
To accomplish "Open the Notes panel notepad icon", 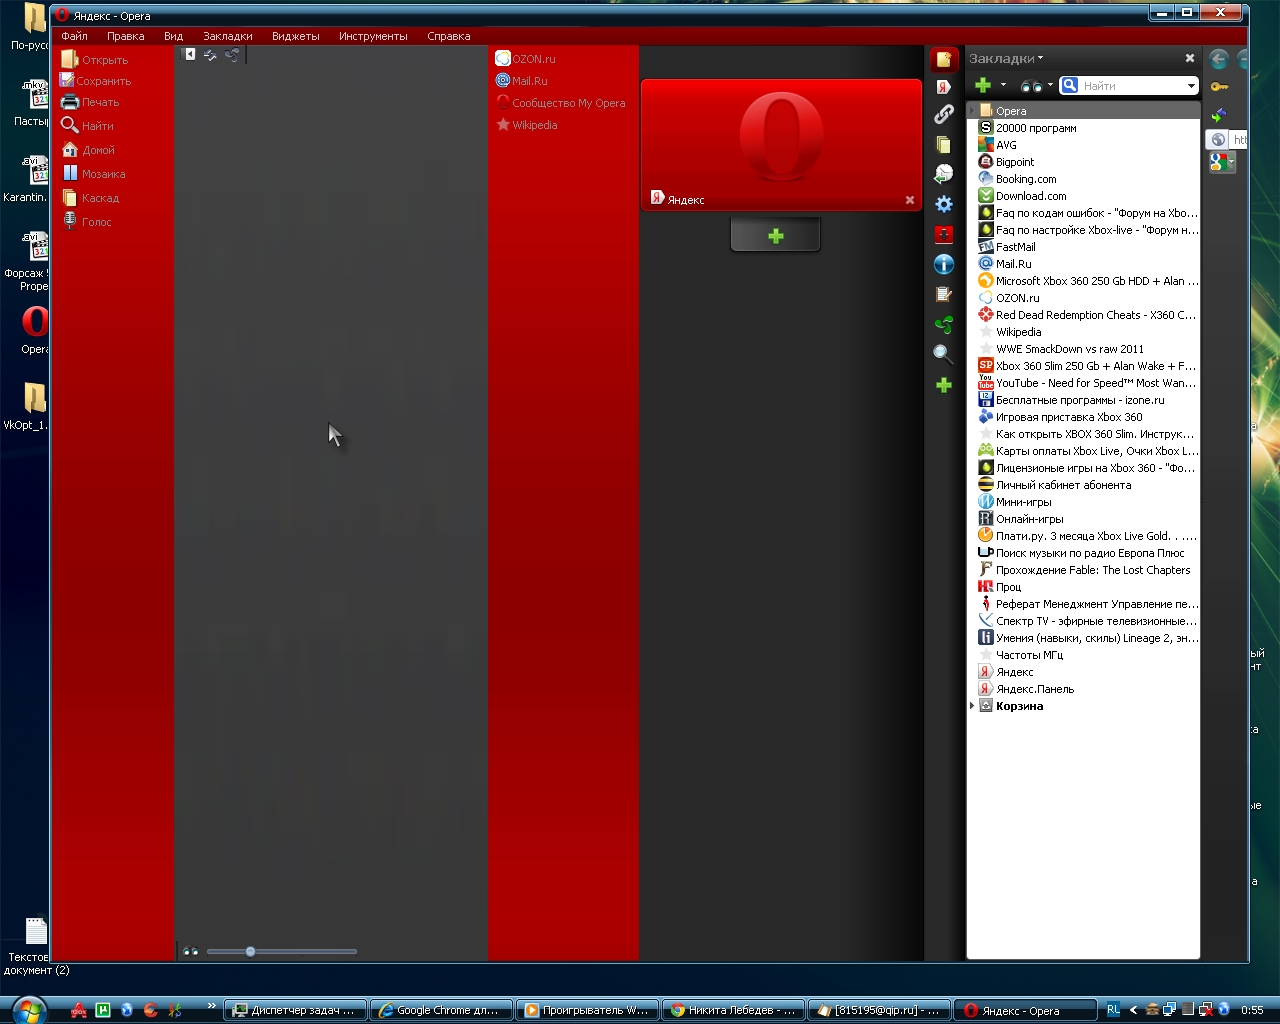I will [943, 294].
